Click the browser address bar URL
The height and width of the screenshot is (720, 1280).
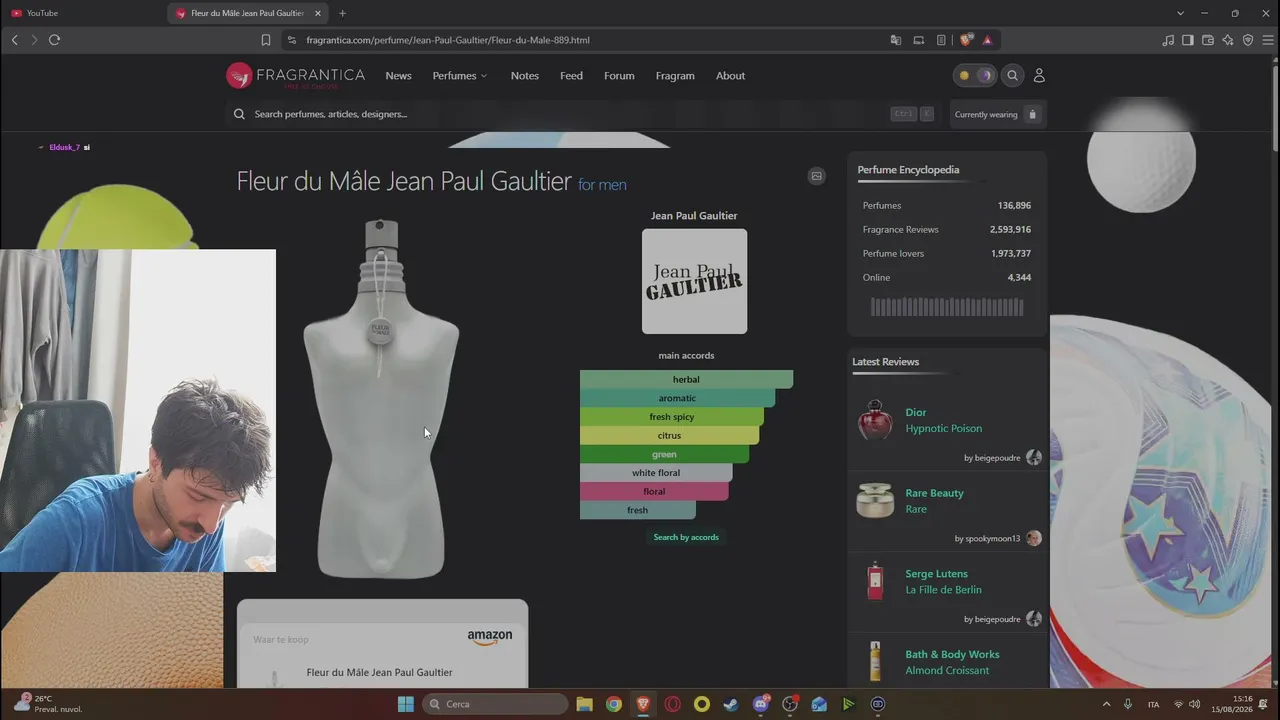point(448,40)
